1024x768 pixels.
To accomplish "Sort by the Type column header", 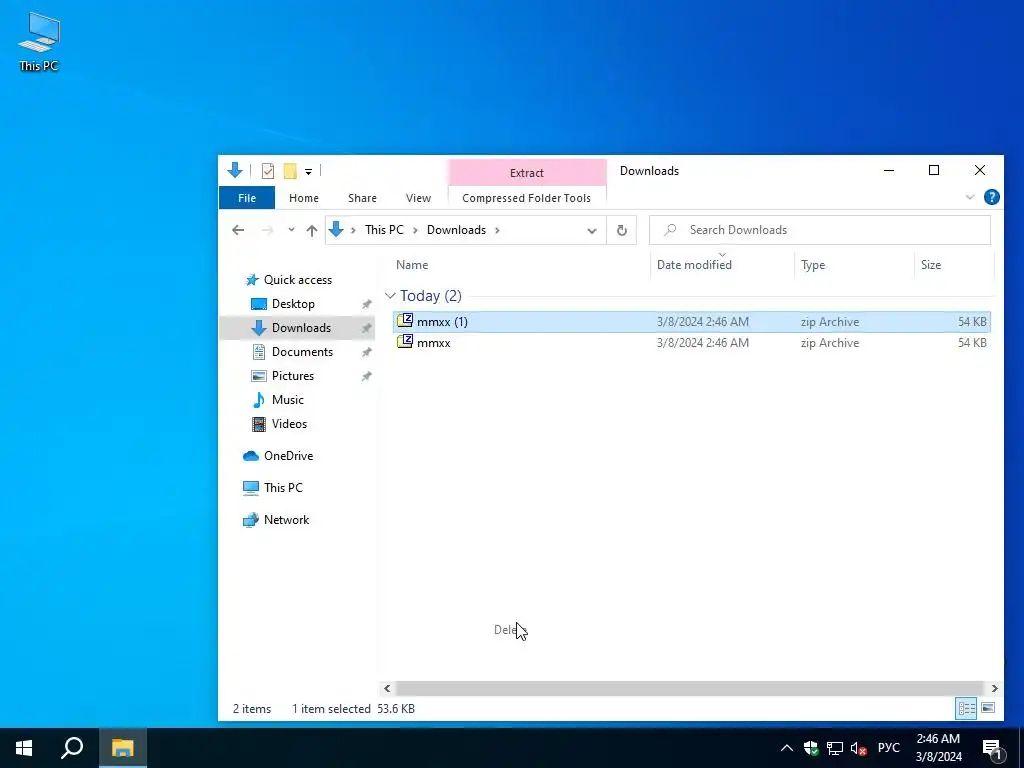I will pyautogui.click(x=813, y=264).
